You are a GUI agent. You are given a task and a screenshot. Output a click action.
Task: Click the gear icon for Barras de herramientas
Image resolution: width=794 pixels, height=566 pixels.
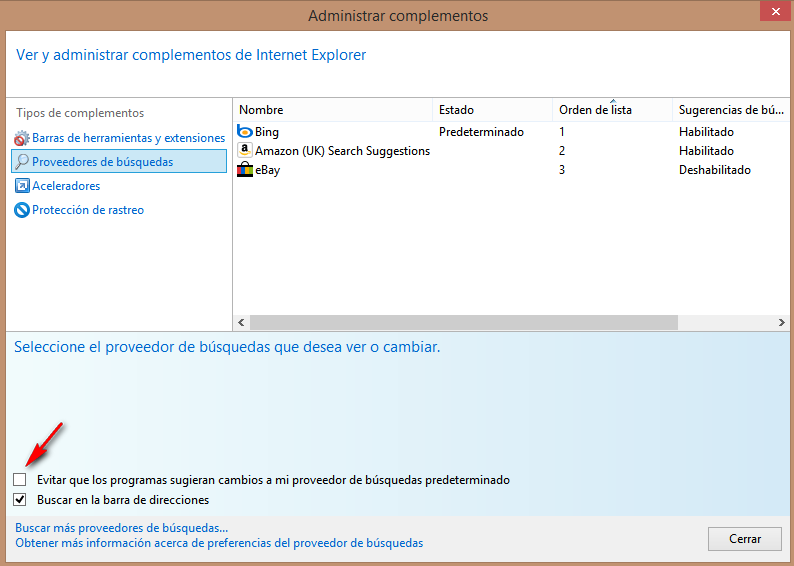22,138
